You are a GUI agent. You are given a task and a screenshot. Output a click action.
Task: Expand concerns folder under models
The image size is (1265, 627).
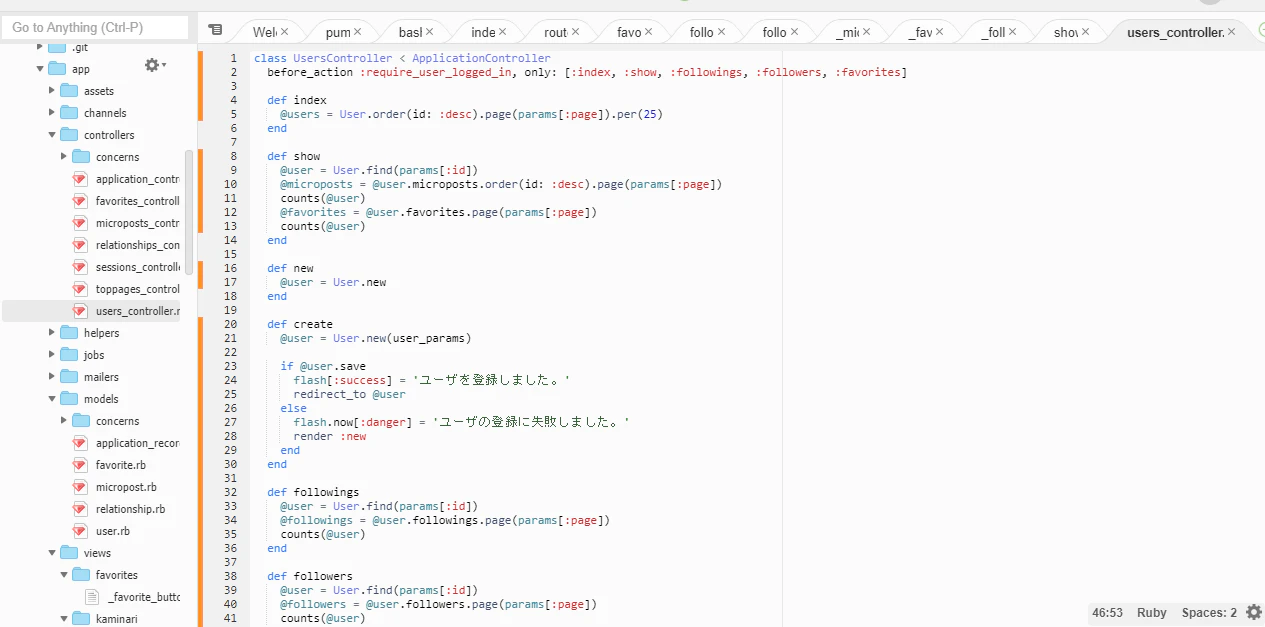coord(64,421)
